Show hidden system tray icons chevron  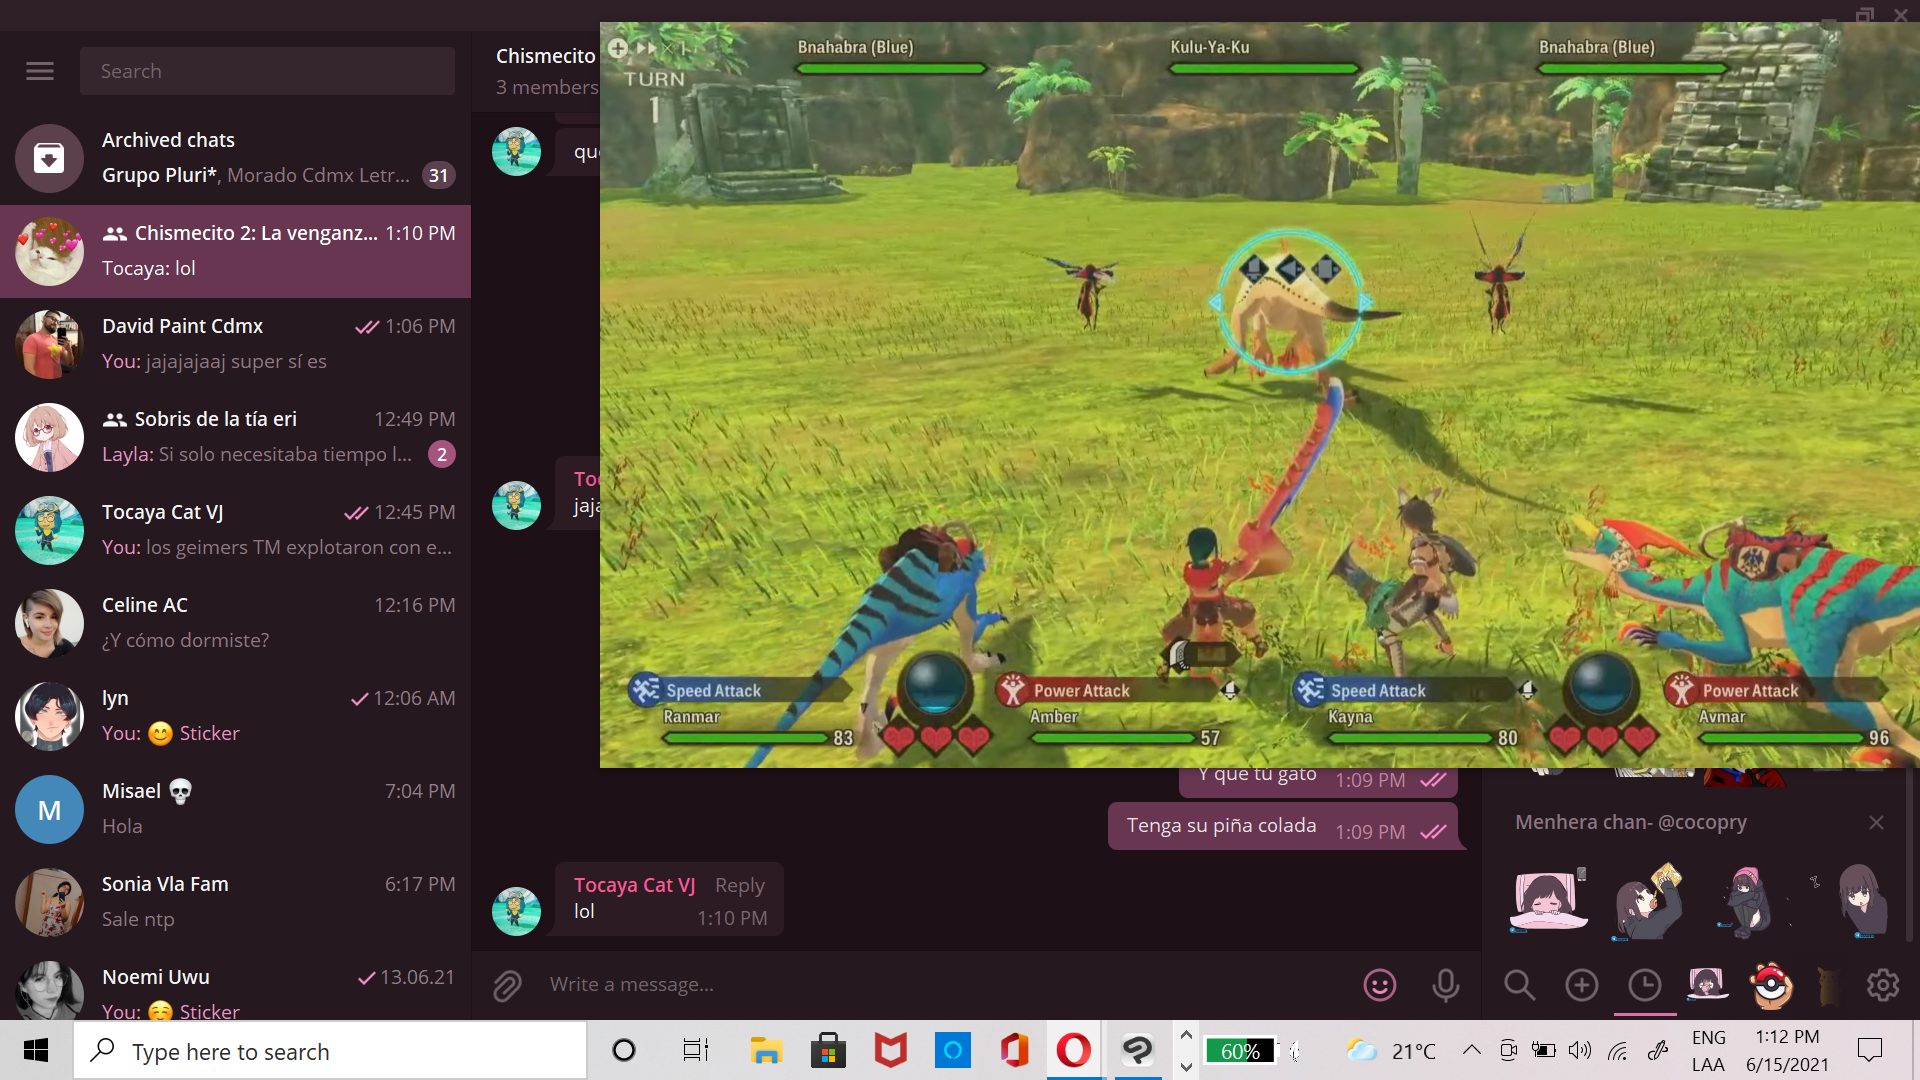coord(1471,1050)
